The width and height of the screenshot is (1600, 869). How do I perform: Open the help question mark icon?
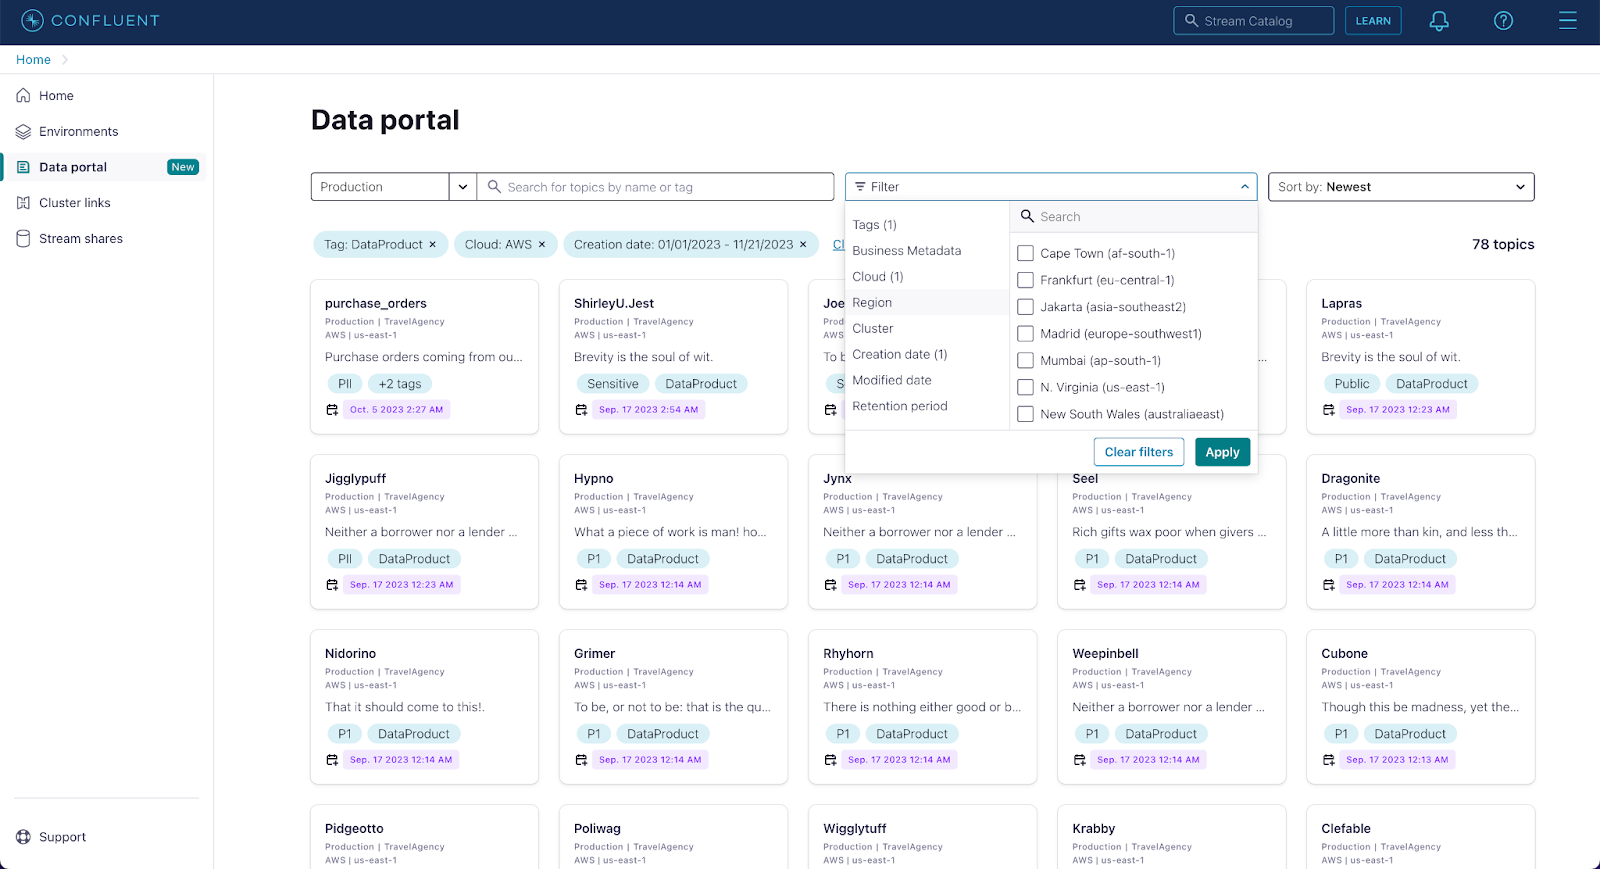coord(1503,21)
